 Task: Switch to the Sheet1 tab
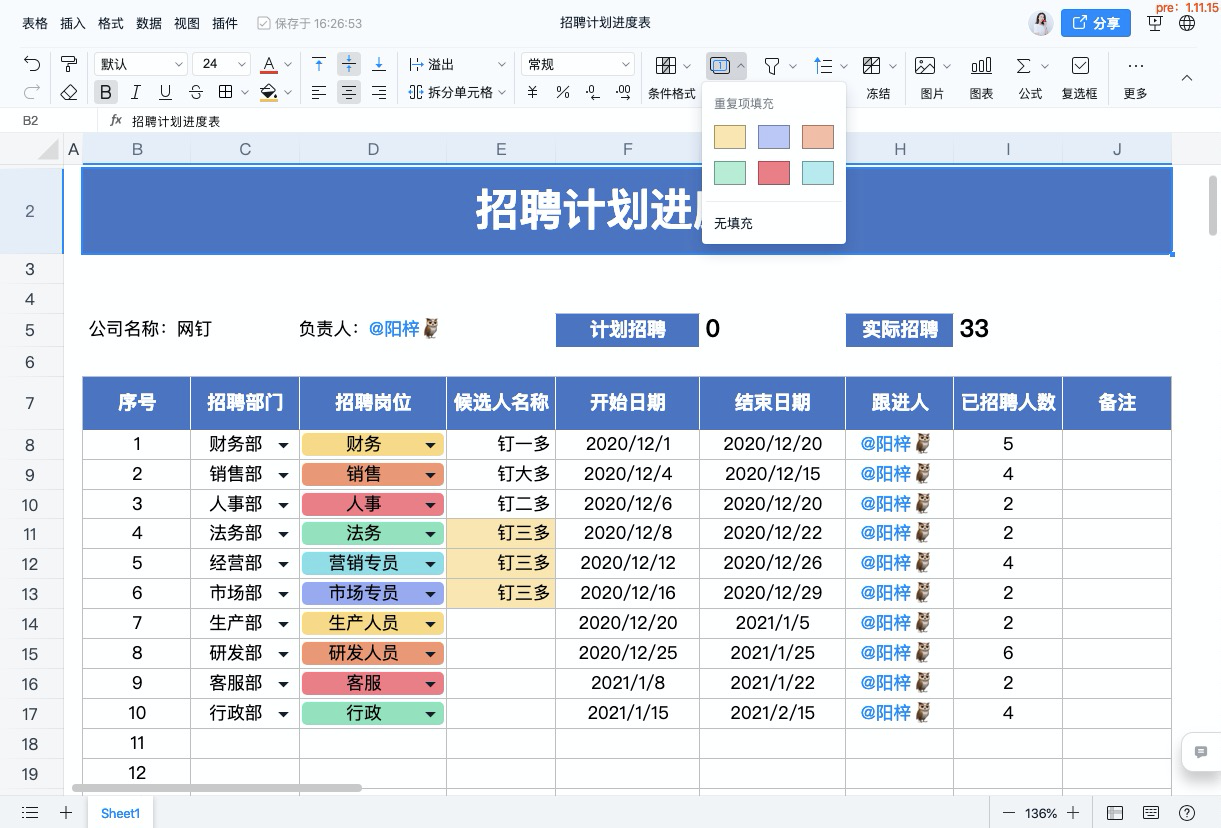(x=120, y=813)
